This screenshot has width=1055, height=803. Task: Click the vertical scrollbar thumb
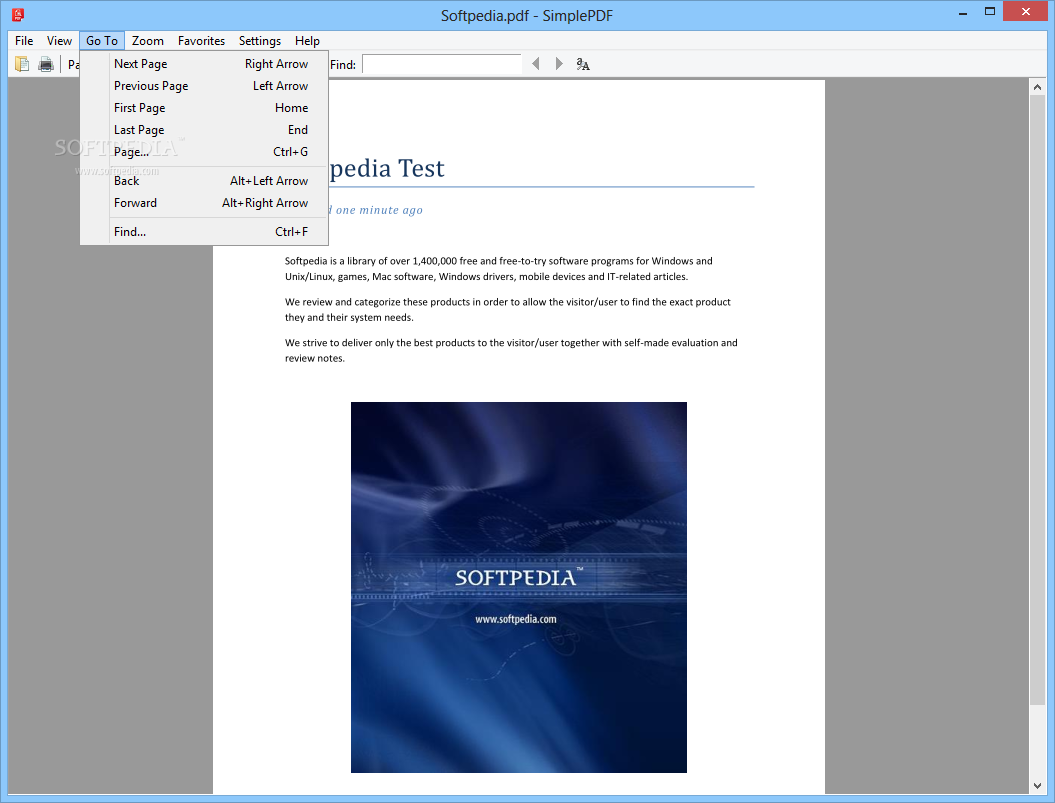(x=1037, y=400)
